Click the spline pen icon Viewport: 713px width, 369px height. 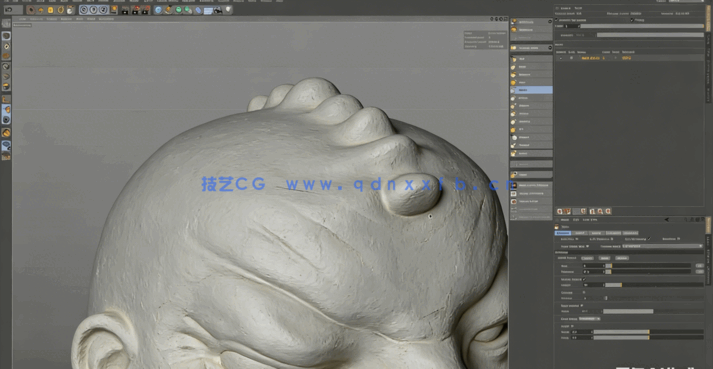(168, 10)
